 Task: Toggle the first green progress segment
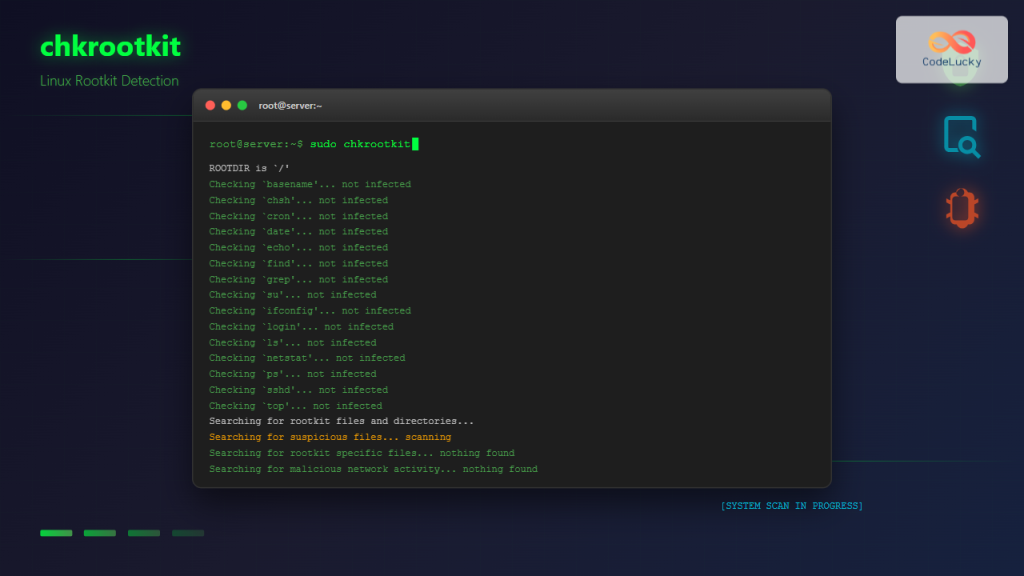tap(56, 533)
